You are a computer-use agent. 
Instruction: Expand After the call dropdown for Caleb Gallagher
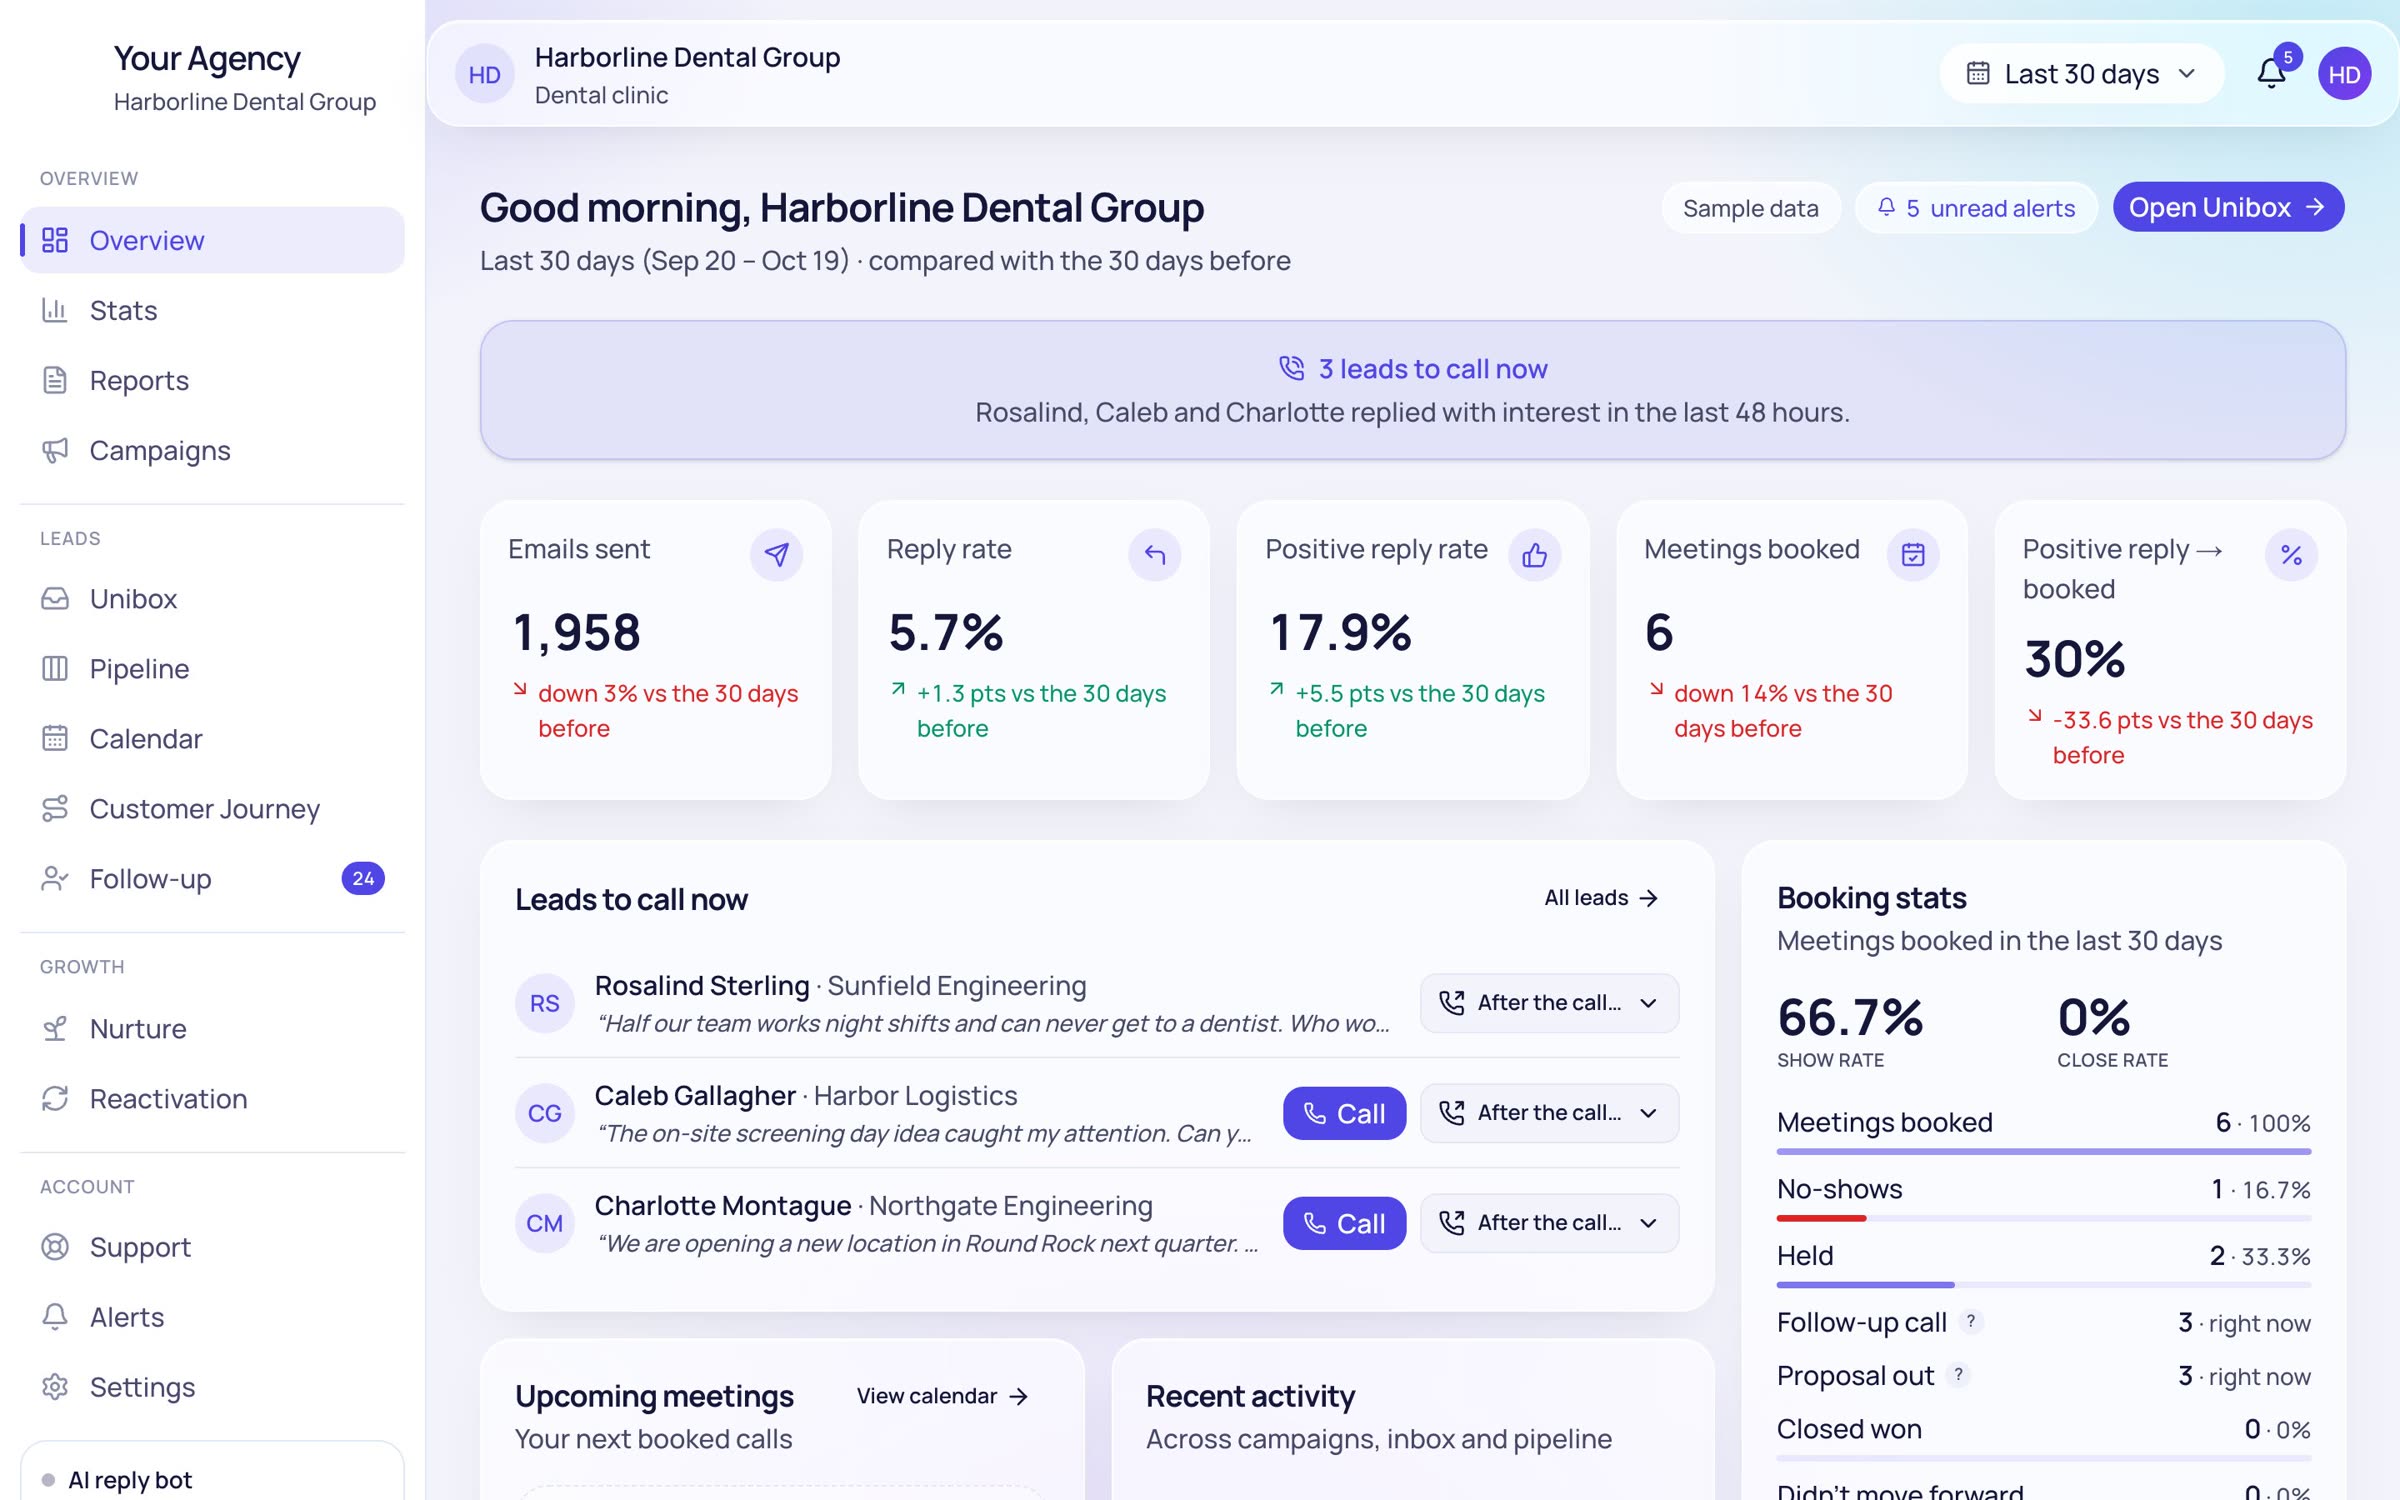pos(1549,1113)
